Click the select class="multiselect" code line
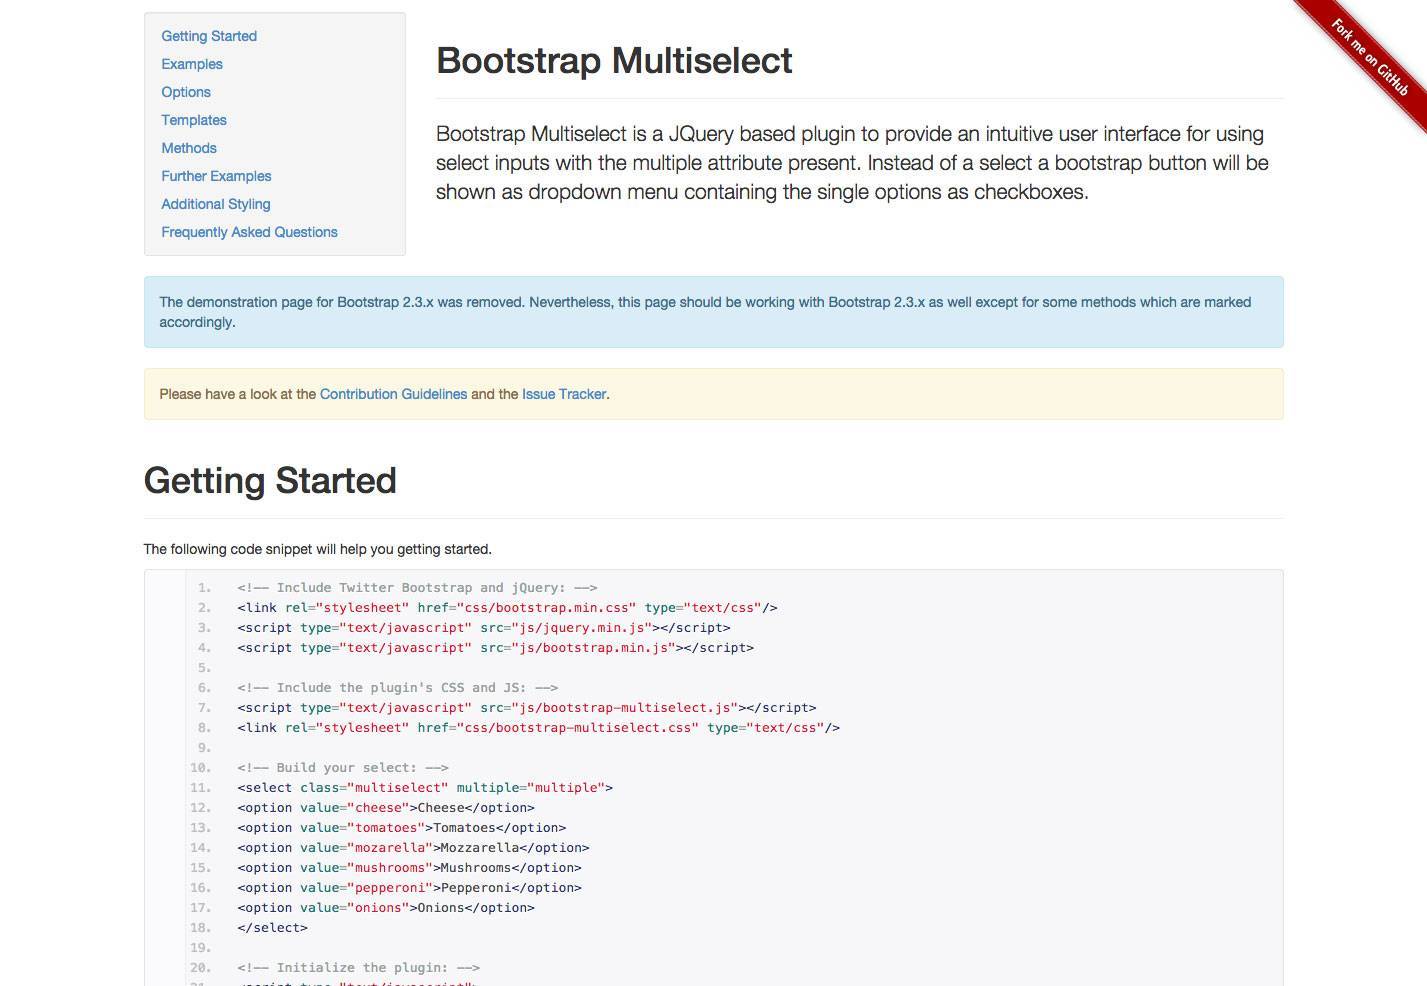 click(x=425, y=788)
